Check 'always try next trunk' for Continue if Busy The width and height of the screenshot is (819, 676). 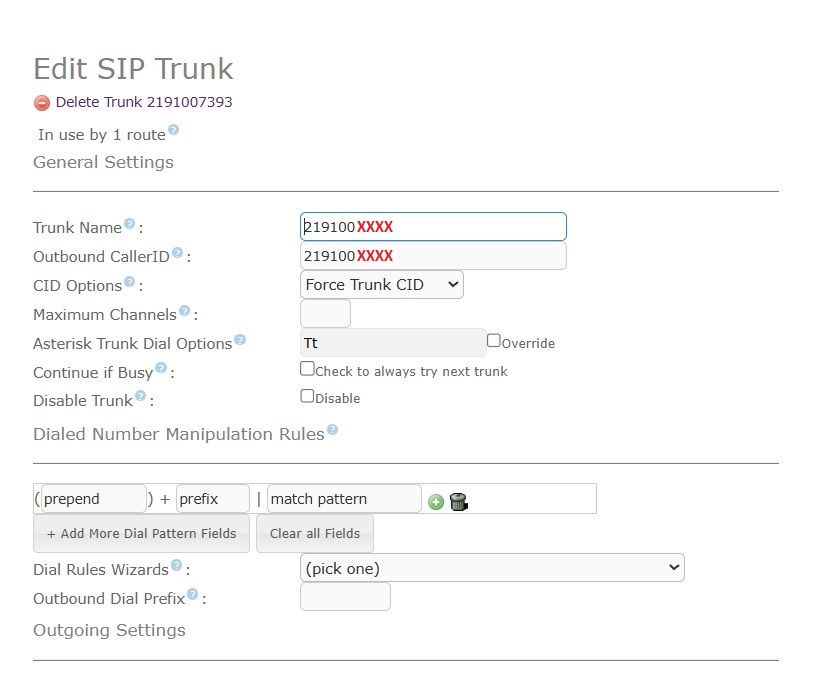pos(306,368)
